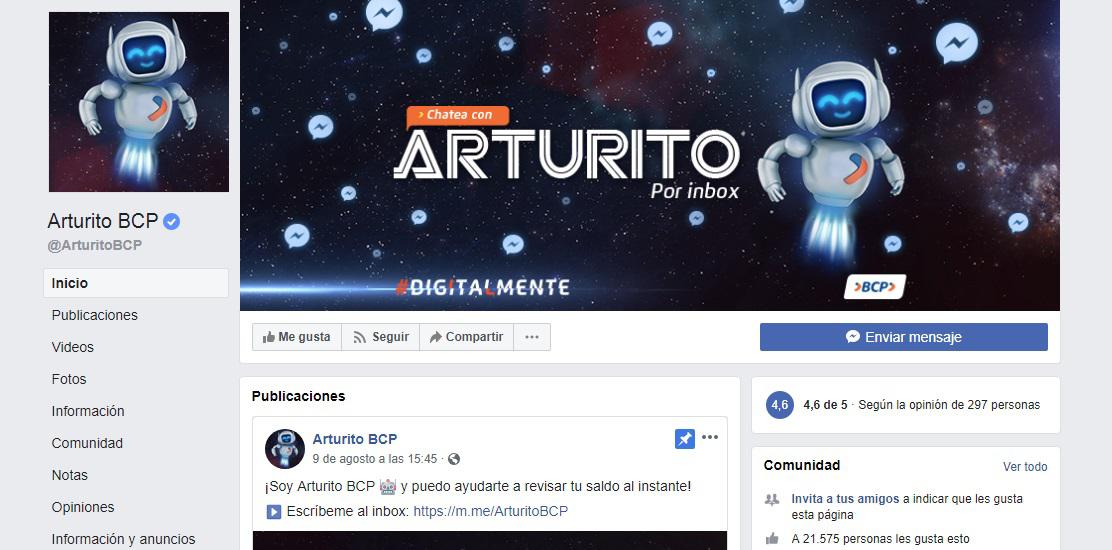Open the m.me/ArturitoBCP link
1112x550 pixels.
[x=491, y=511]
